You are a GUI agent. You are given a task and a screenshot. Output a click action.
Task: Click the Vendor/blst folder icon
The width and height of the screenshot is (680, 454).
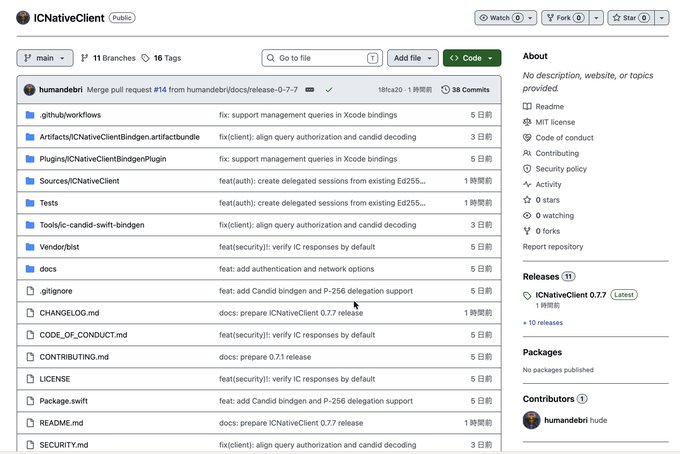(x=30, y=247)
